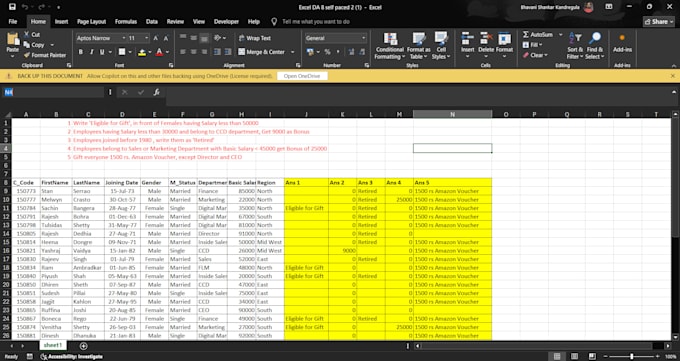Toggle Wrap Text for the cell
The height and width of the screenshot is (361, 680).
pyautogui.click(x=255, y=38)
